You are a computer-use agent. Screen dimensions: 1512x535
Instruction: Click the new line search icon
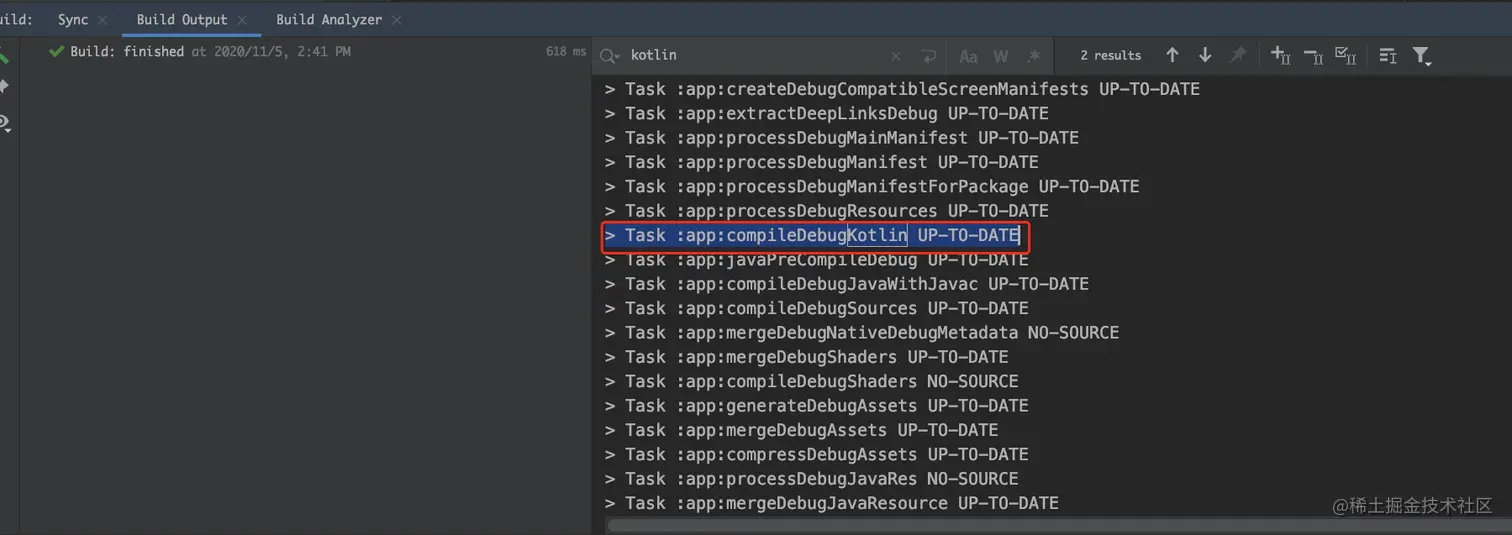[929, 56]
